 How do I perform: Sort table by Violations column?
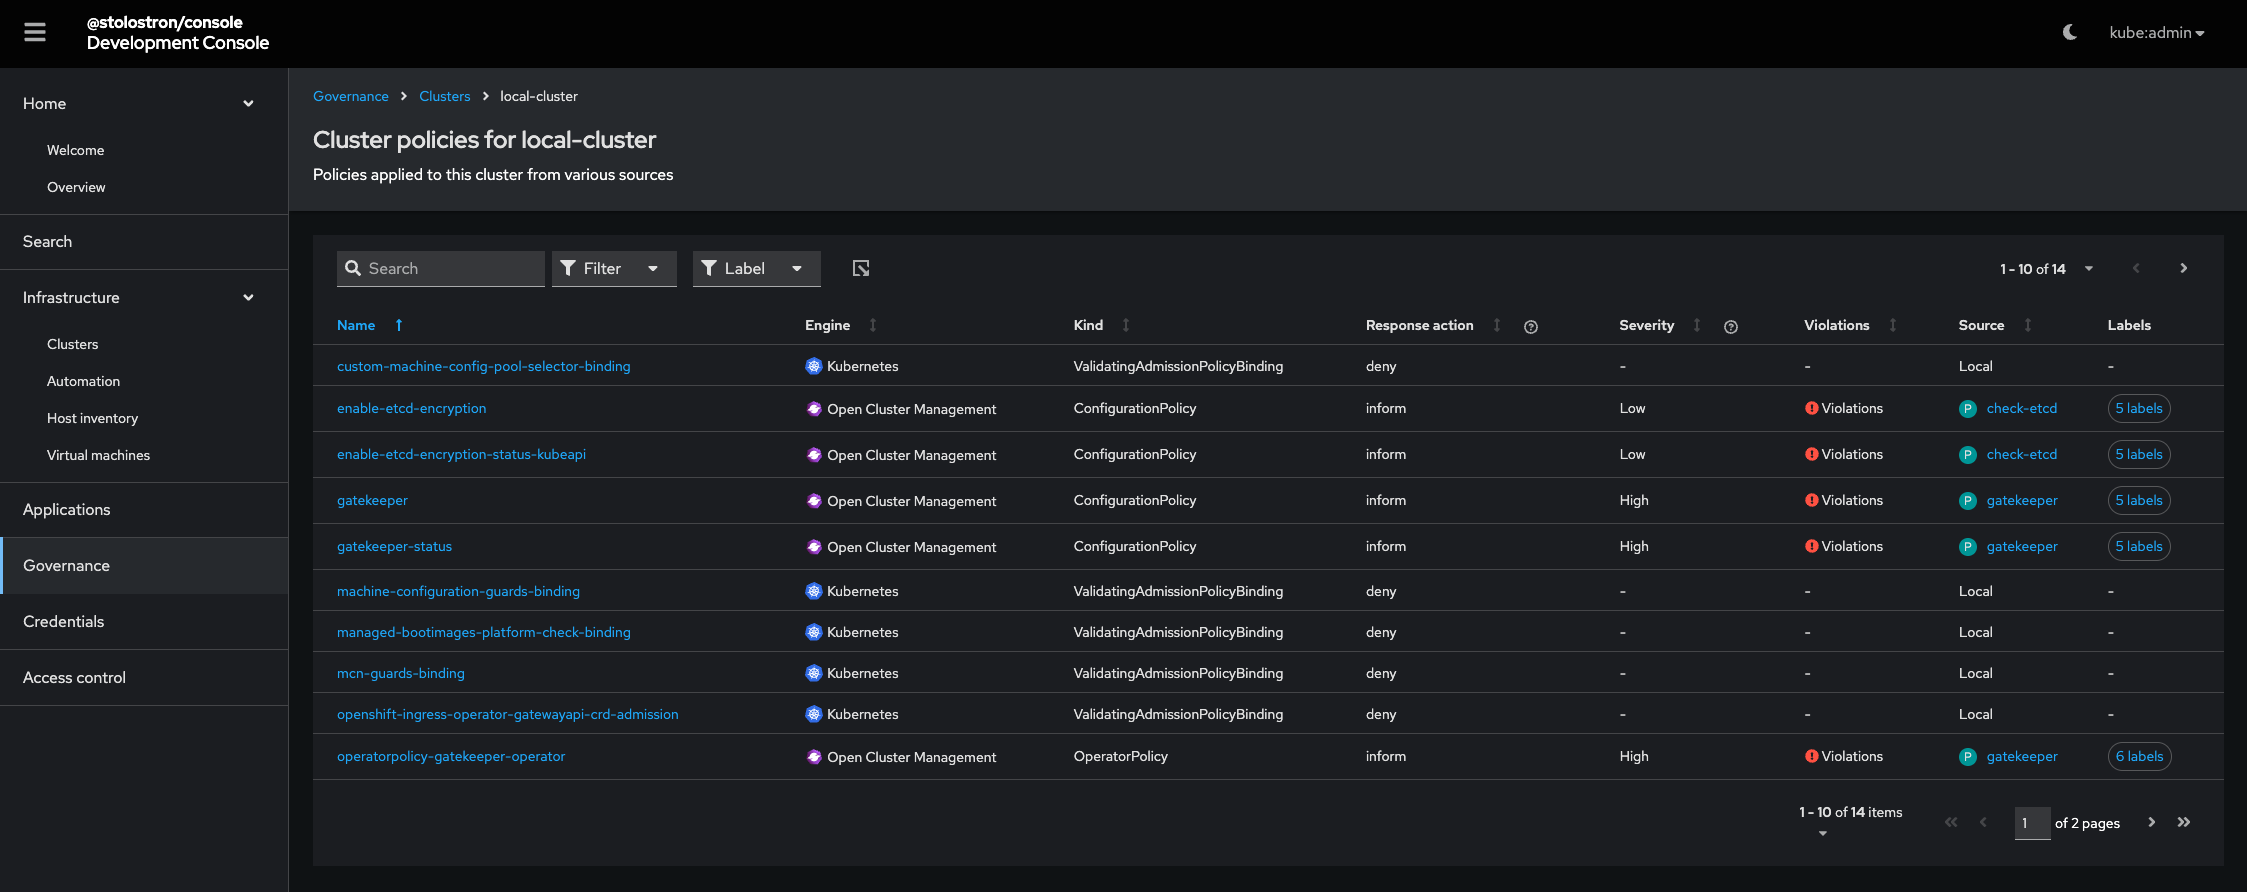(1893, 325)
